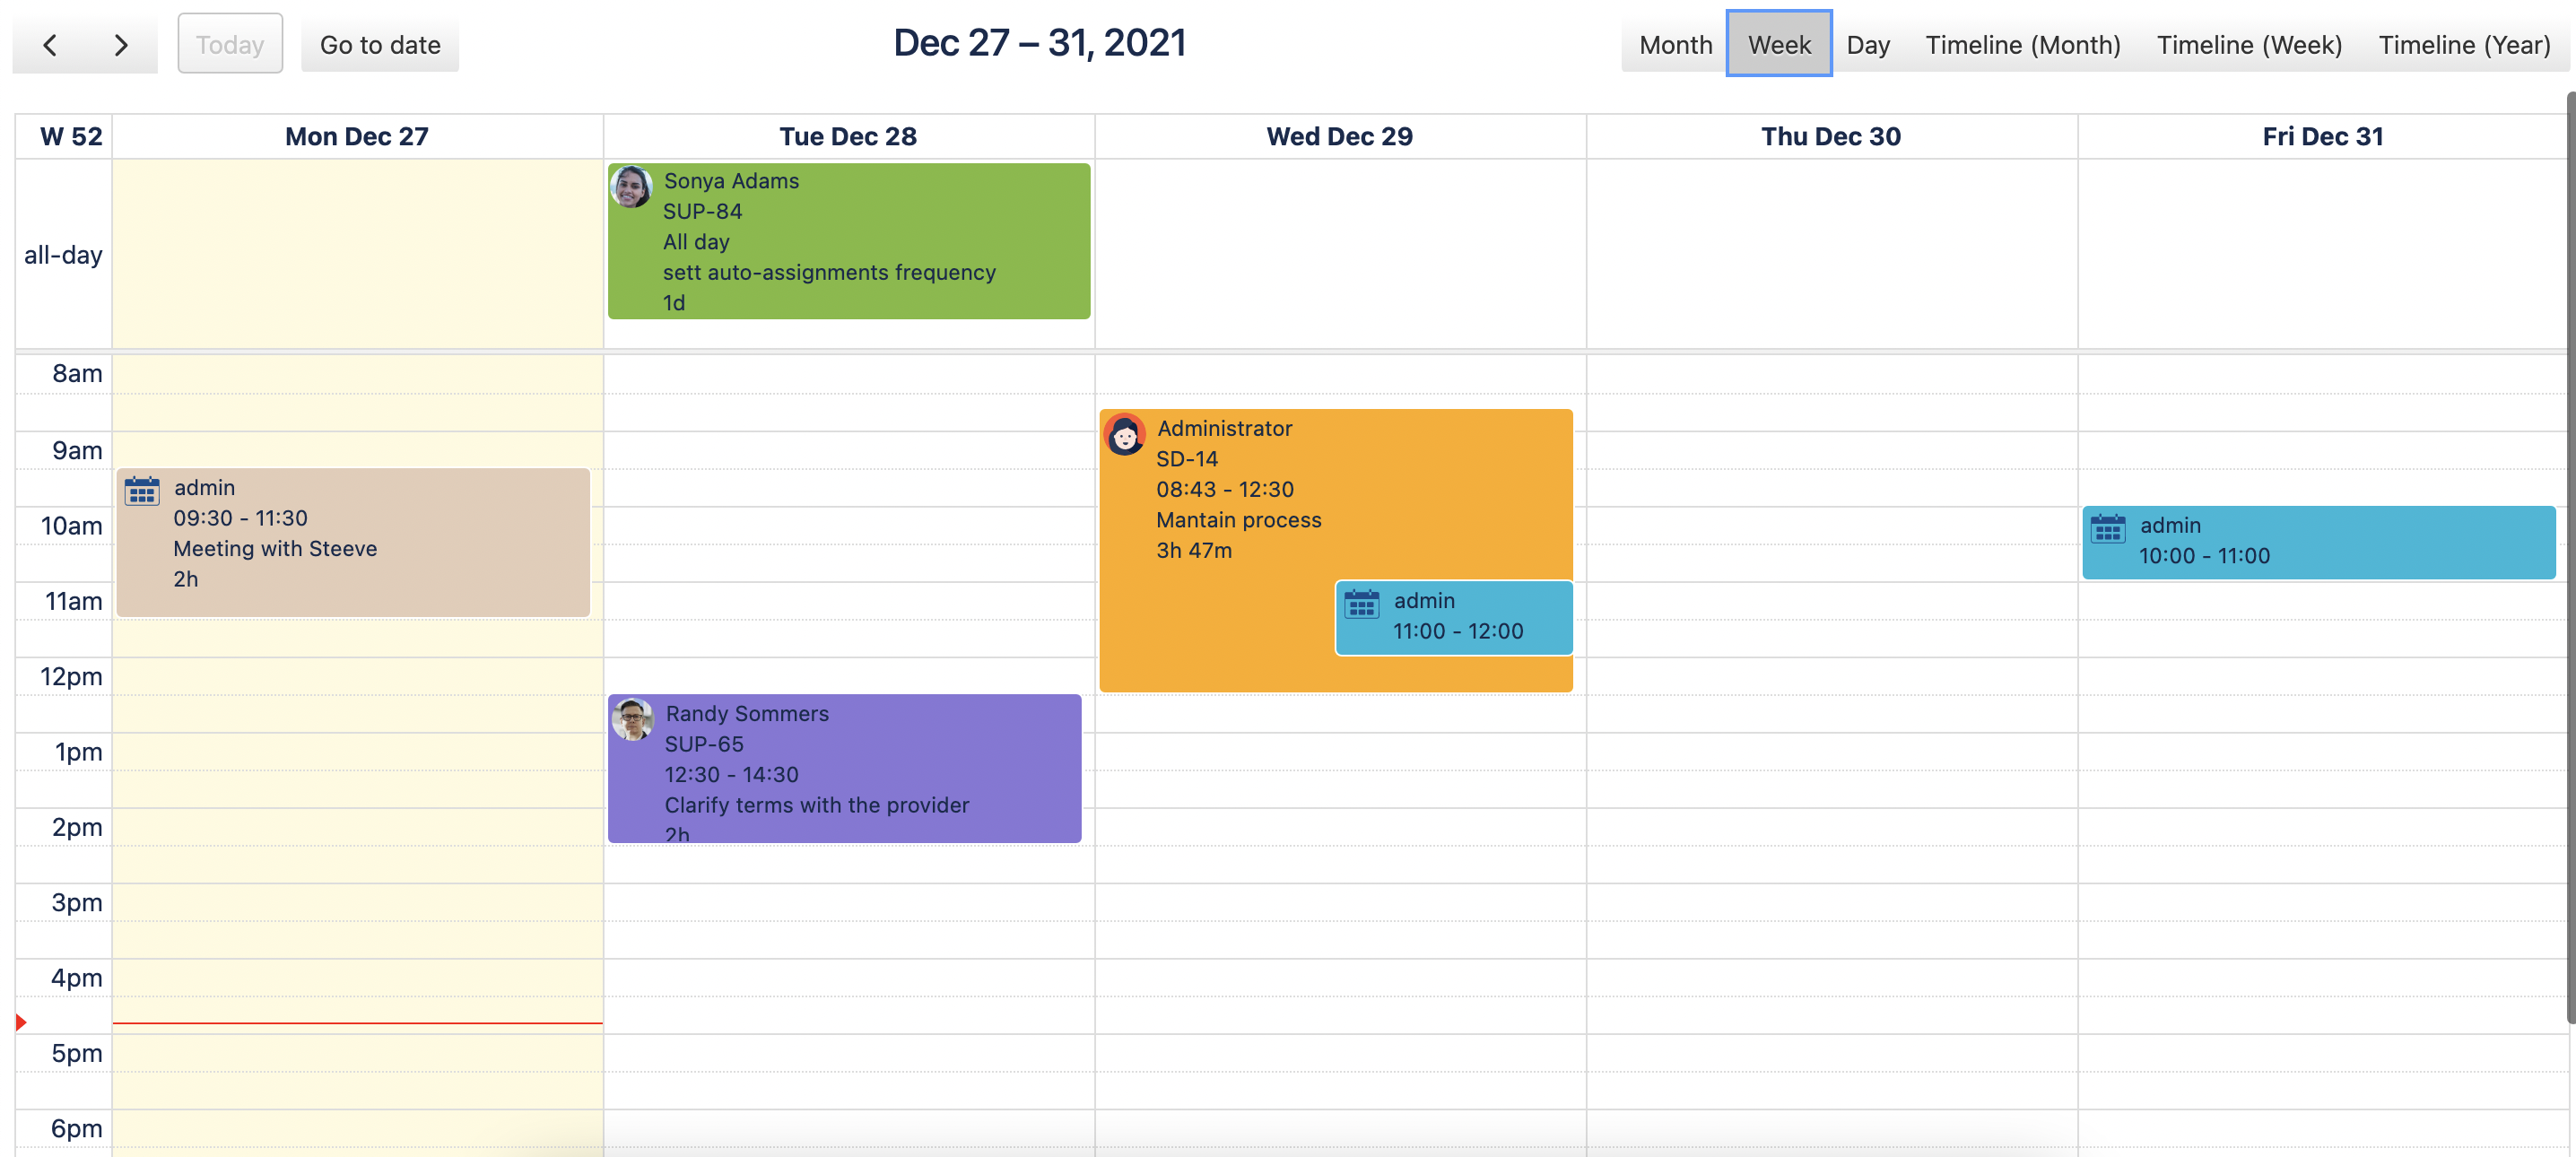Click the red current-time marker arrow
2576x1157 pixels.
[21, 1022]
